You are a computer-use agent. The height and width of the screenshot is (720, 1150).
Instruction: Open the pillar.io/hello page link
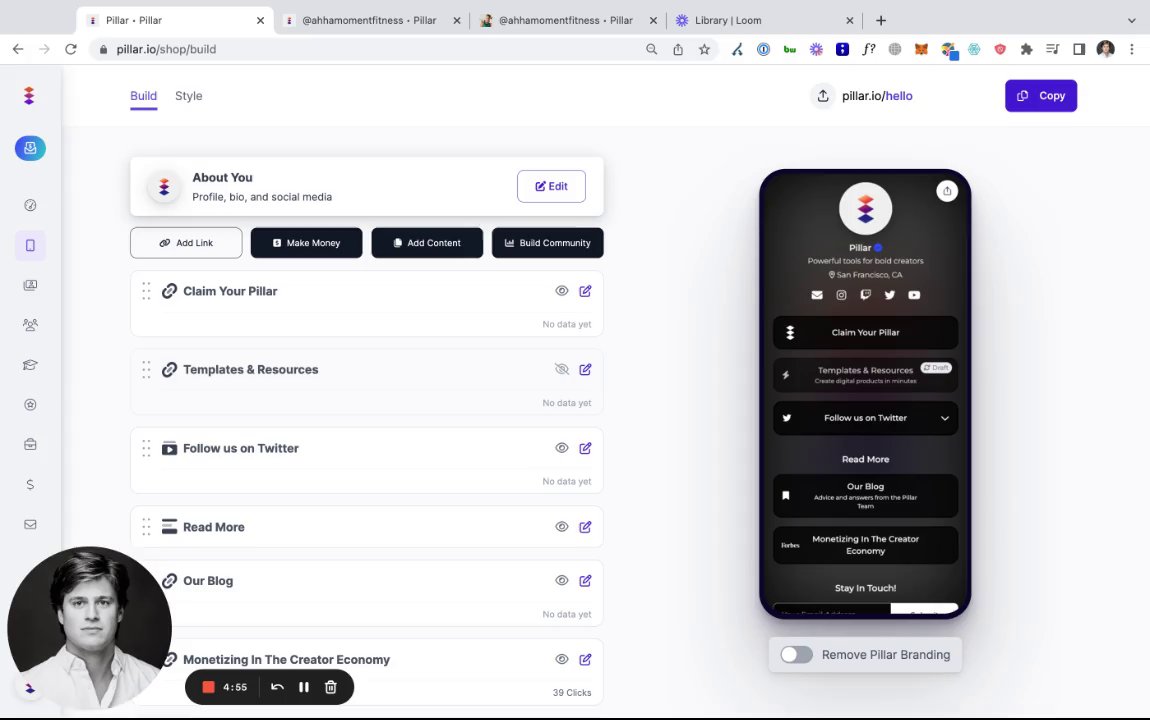click(877, 96)
